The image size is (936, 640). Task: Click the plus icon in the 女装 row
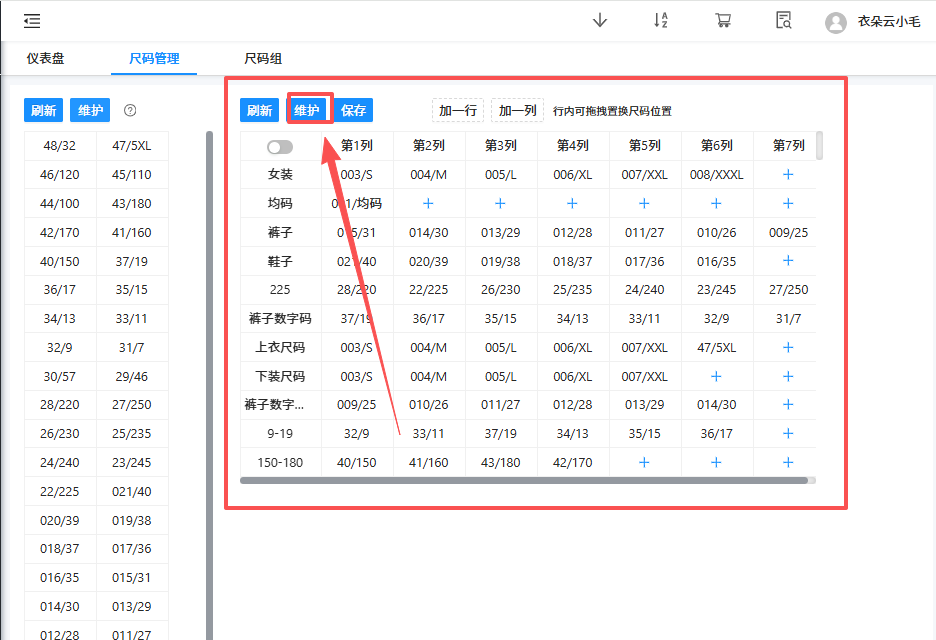pos(788,174)
